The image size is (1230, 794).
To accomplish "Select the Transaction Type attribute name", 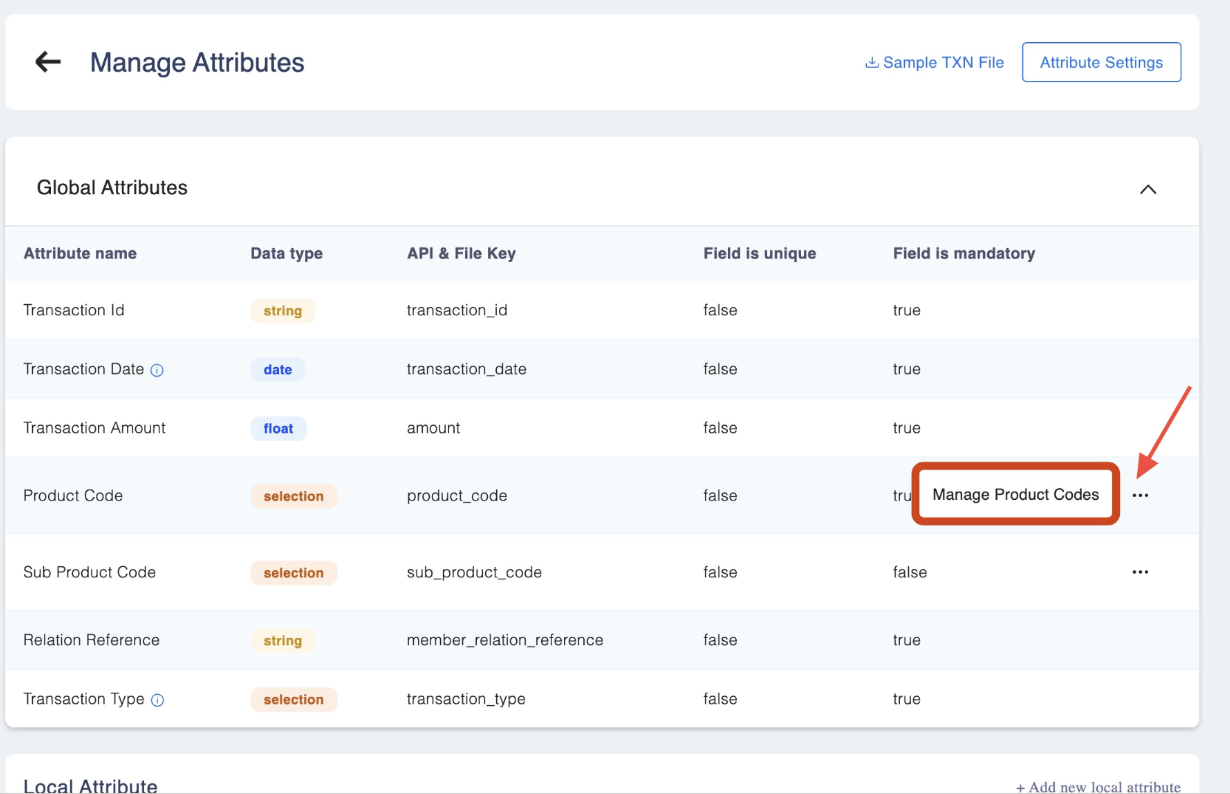I will point(84,699).
